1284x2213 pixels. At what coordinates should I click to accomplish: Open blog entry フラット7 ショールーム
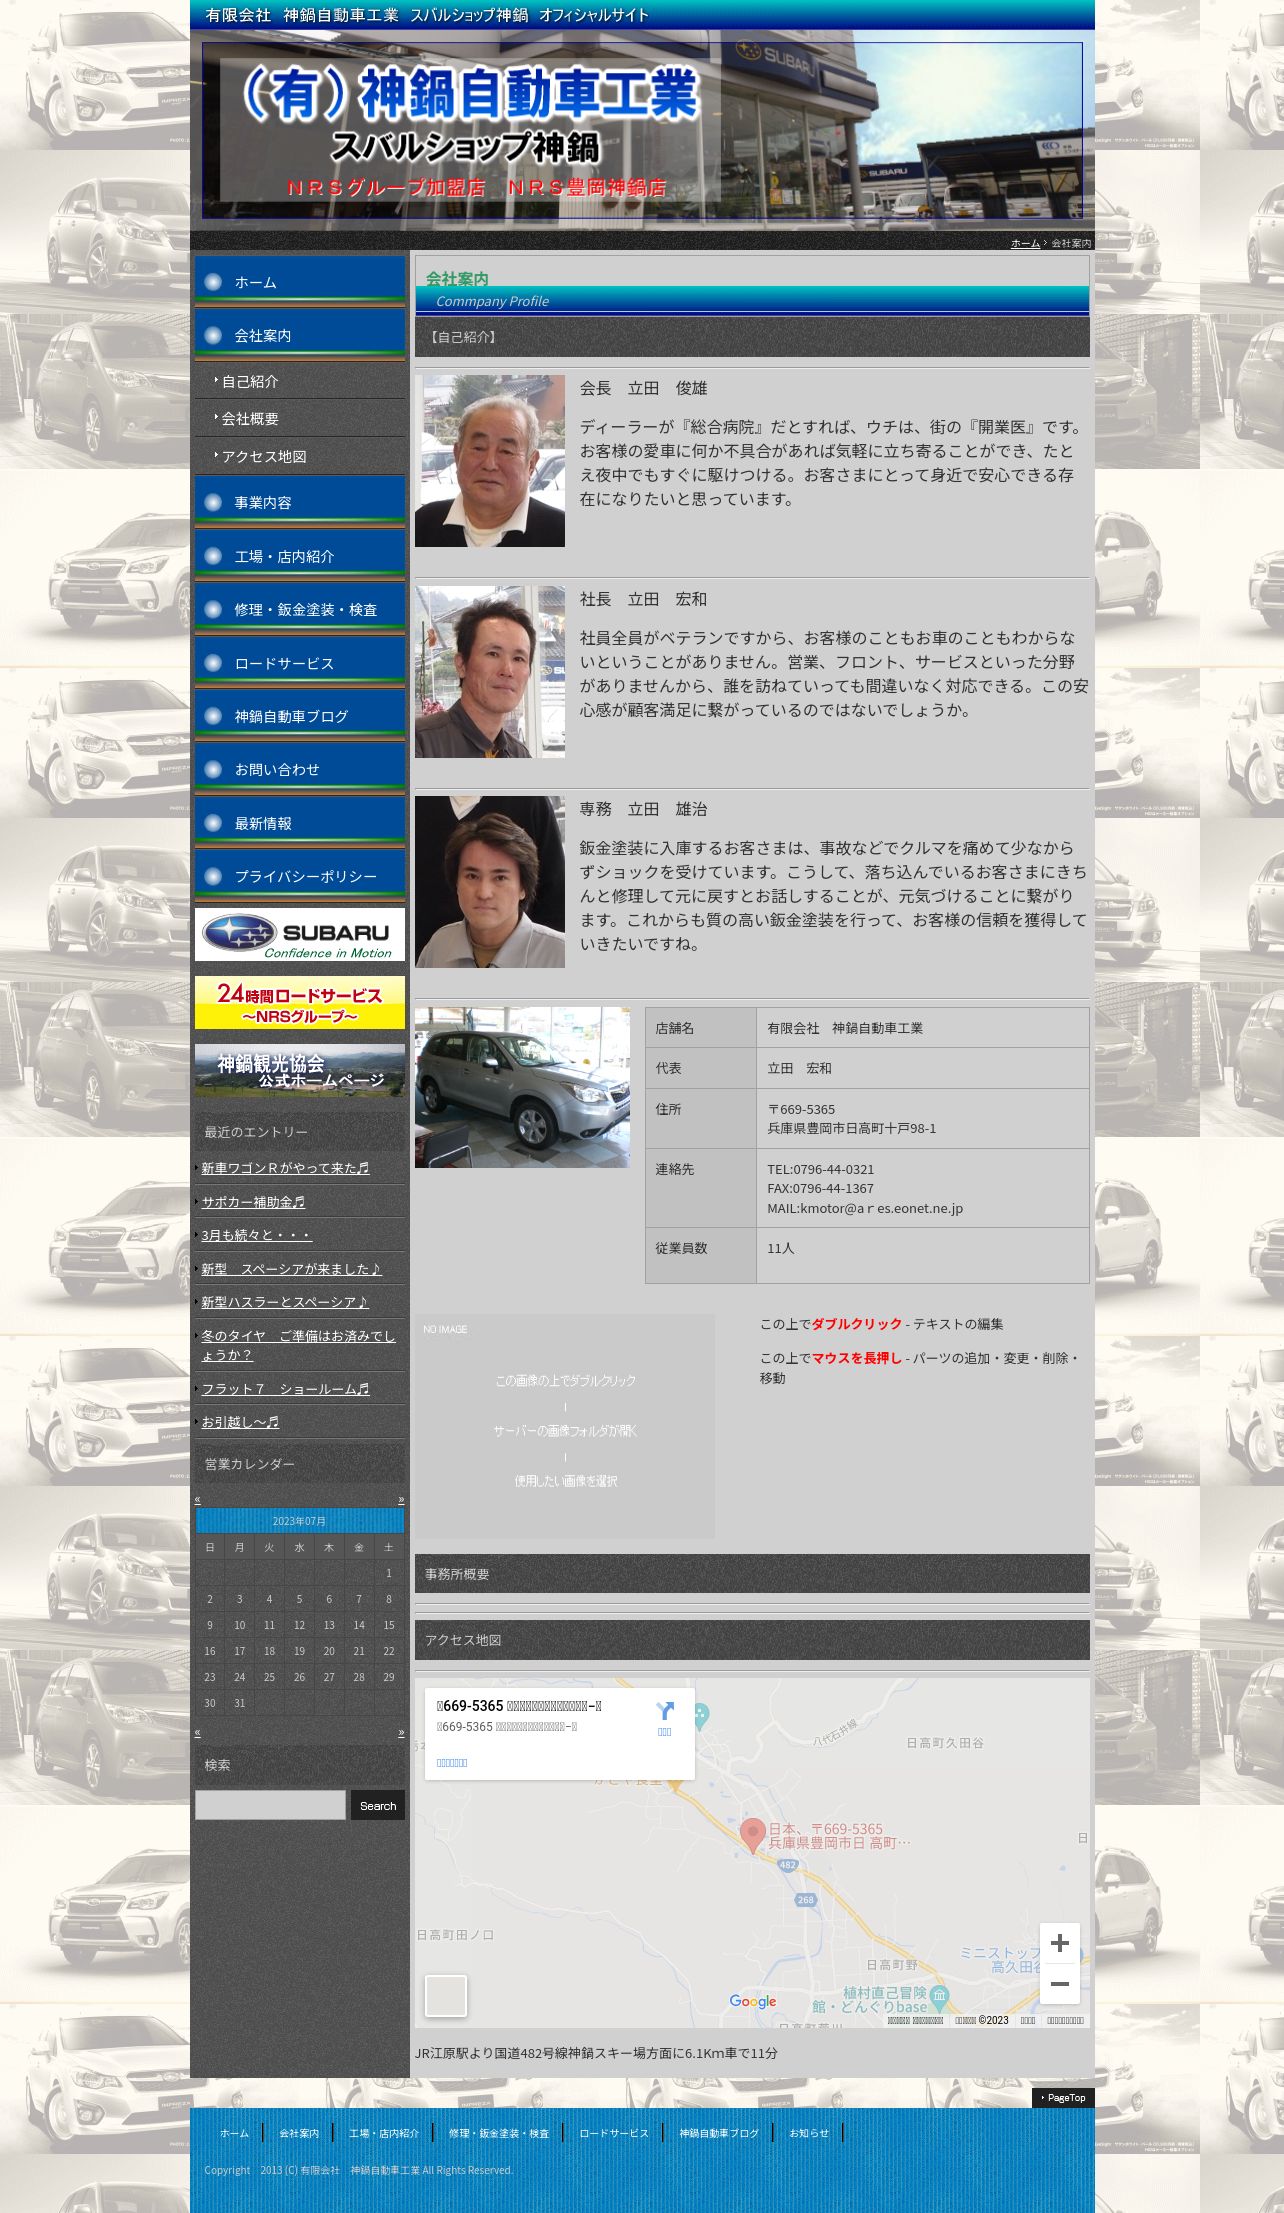(x=285, y=1389)
